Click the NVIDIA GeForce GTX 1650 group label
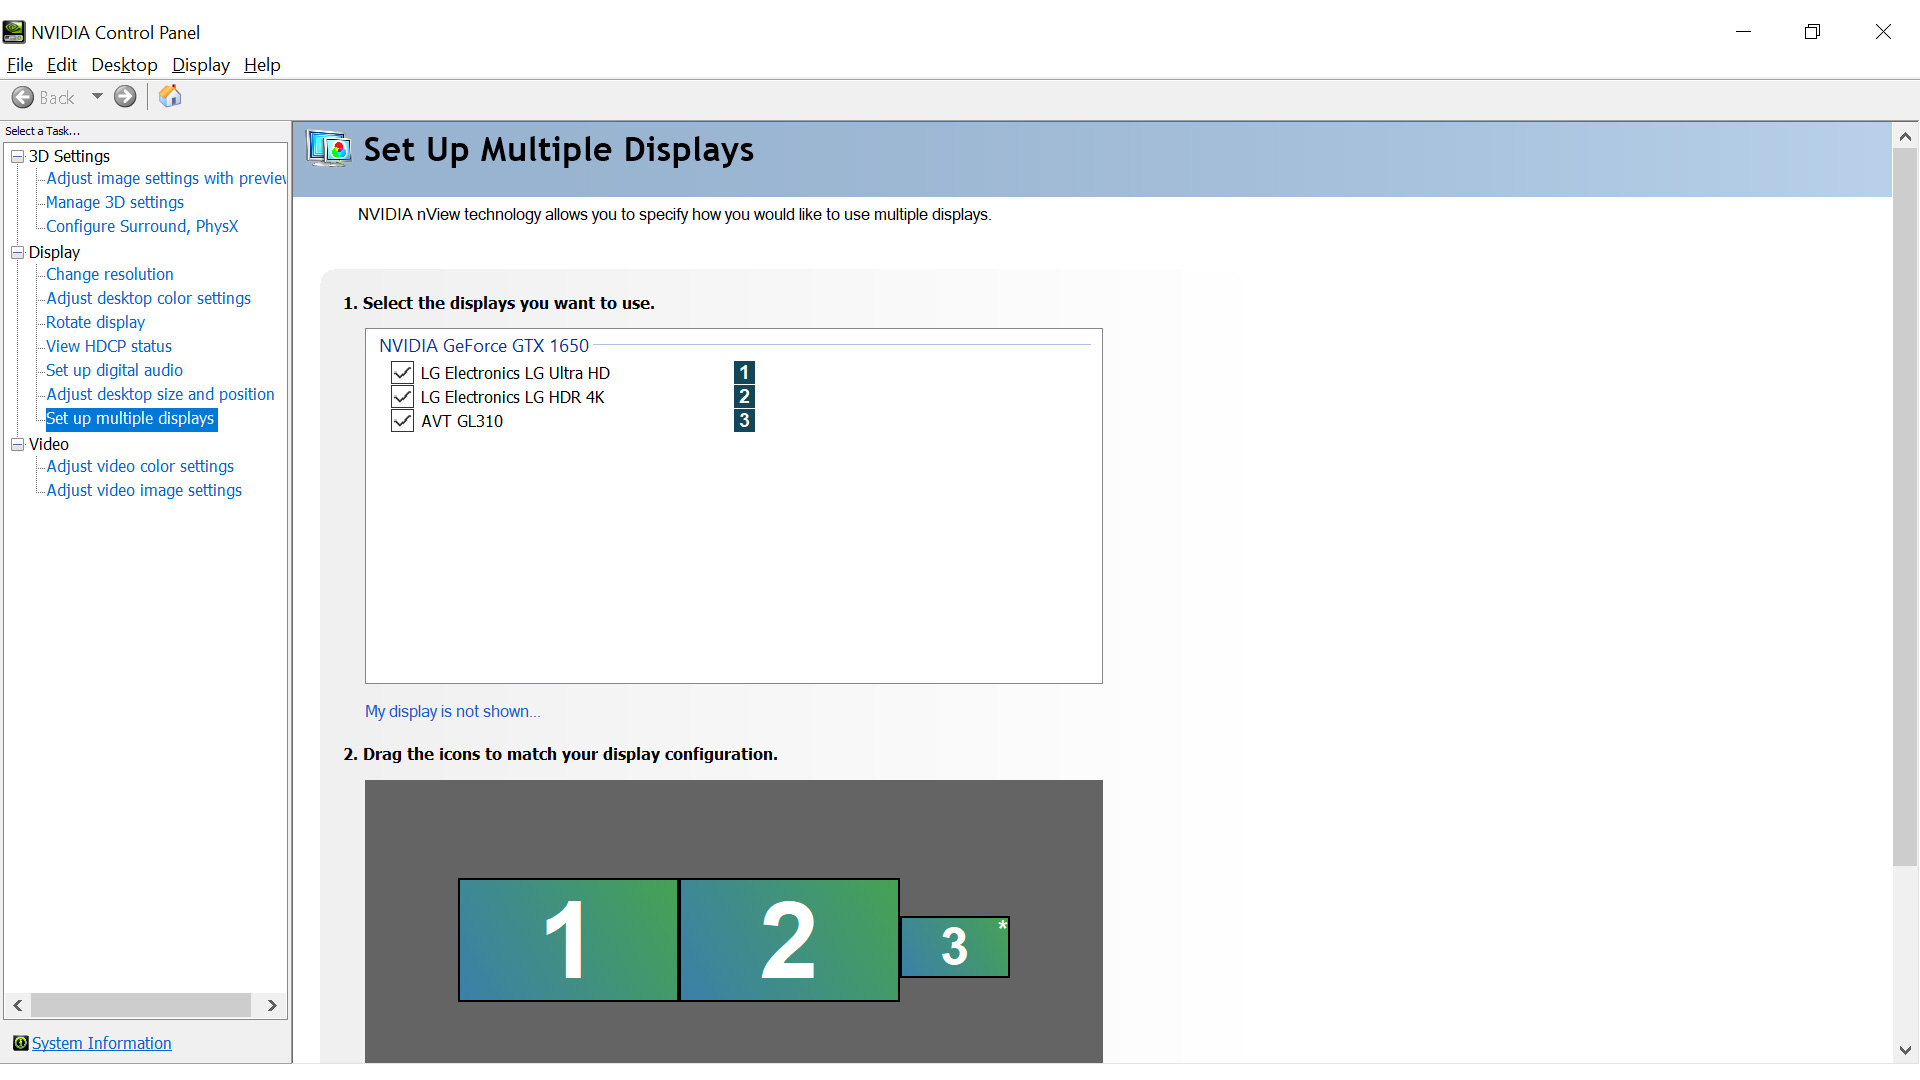The image size is (1920, 1080). pos(484,346)
